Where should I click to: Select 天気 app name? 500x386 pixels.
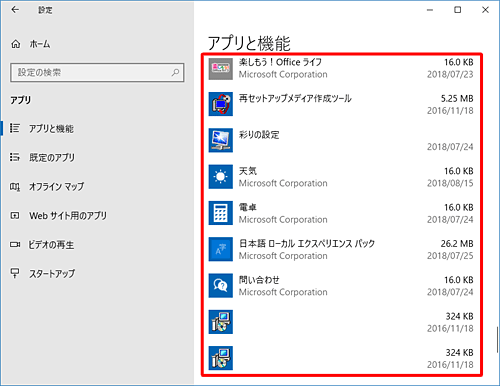248,171
